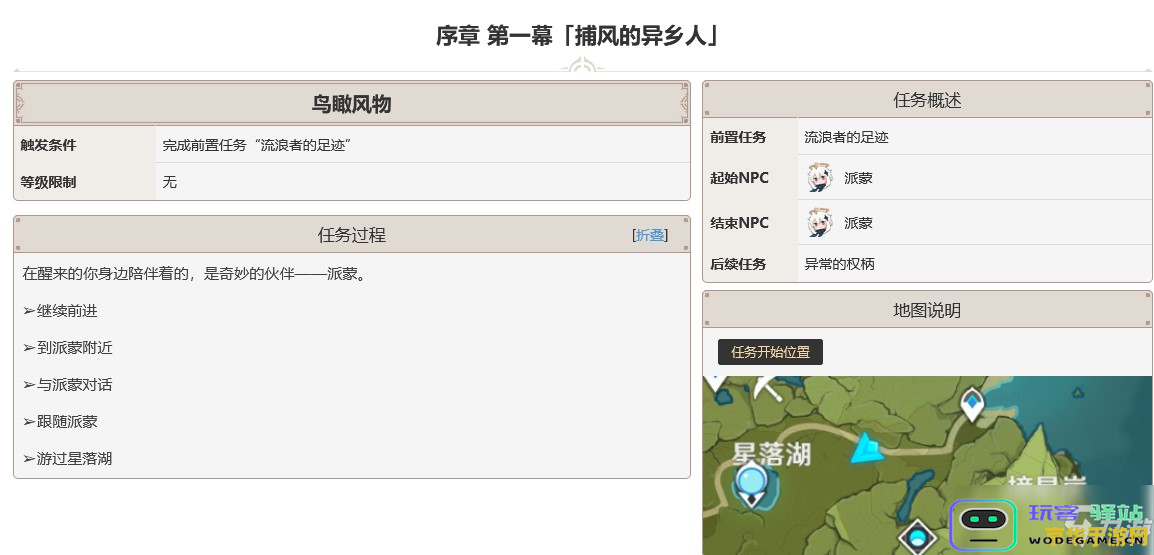Click the 后续任务 label
This screenshot has width=1154, height=555.
pos(738,264)
